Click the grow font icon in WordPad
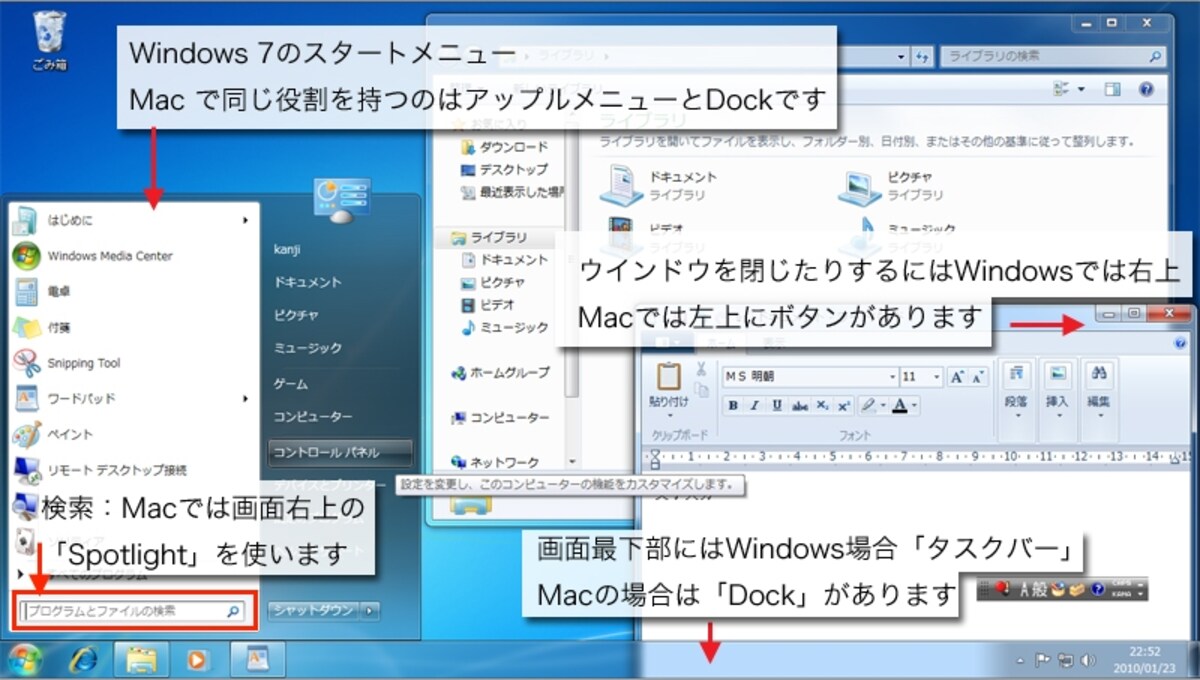1200x680 pixels. (x=957, y=377)
